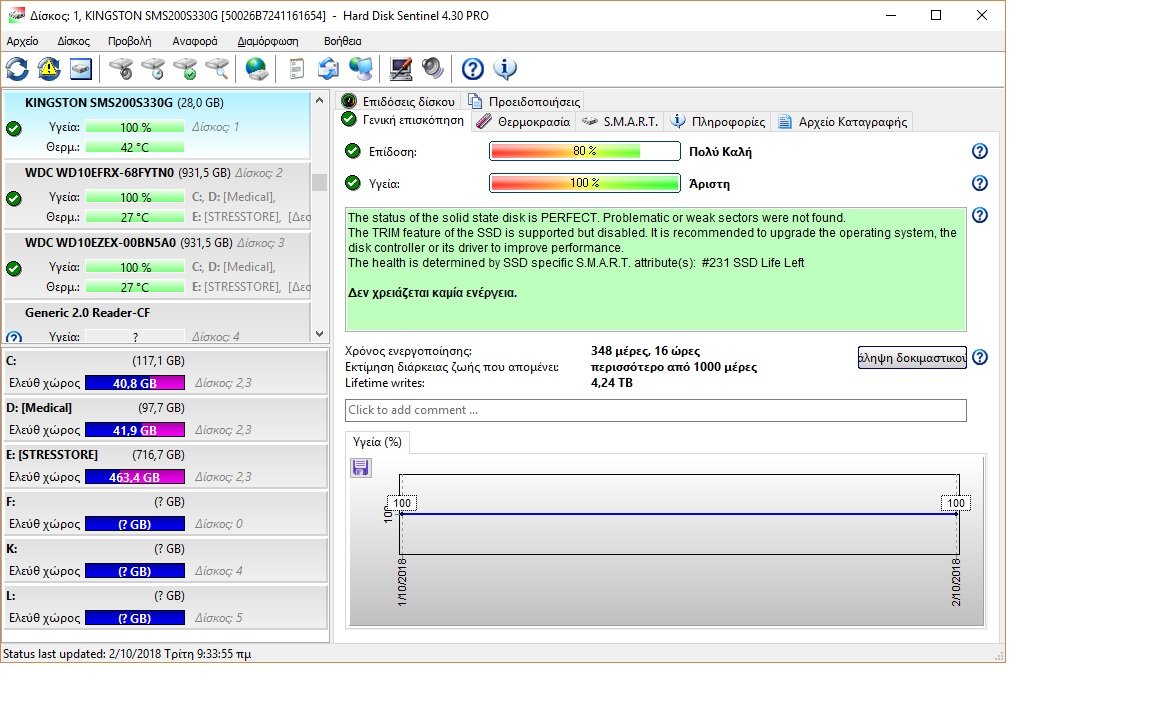Click the green status check for KINGSTON disk
The image size is (1152, 720).
pyautogui.click(x=14, y=129)
